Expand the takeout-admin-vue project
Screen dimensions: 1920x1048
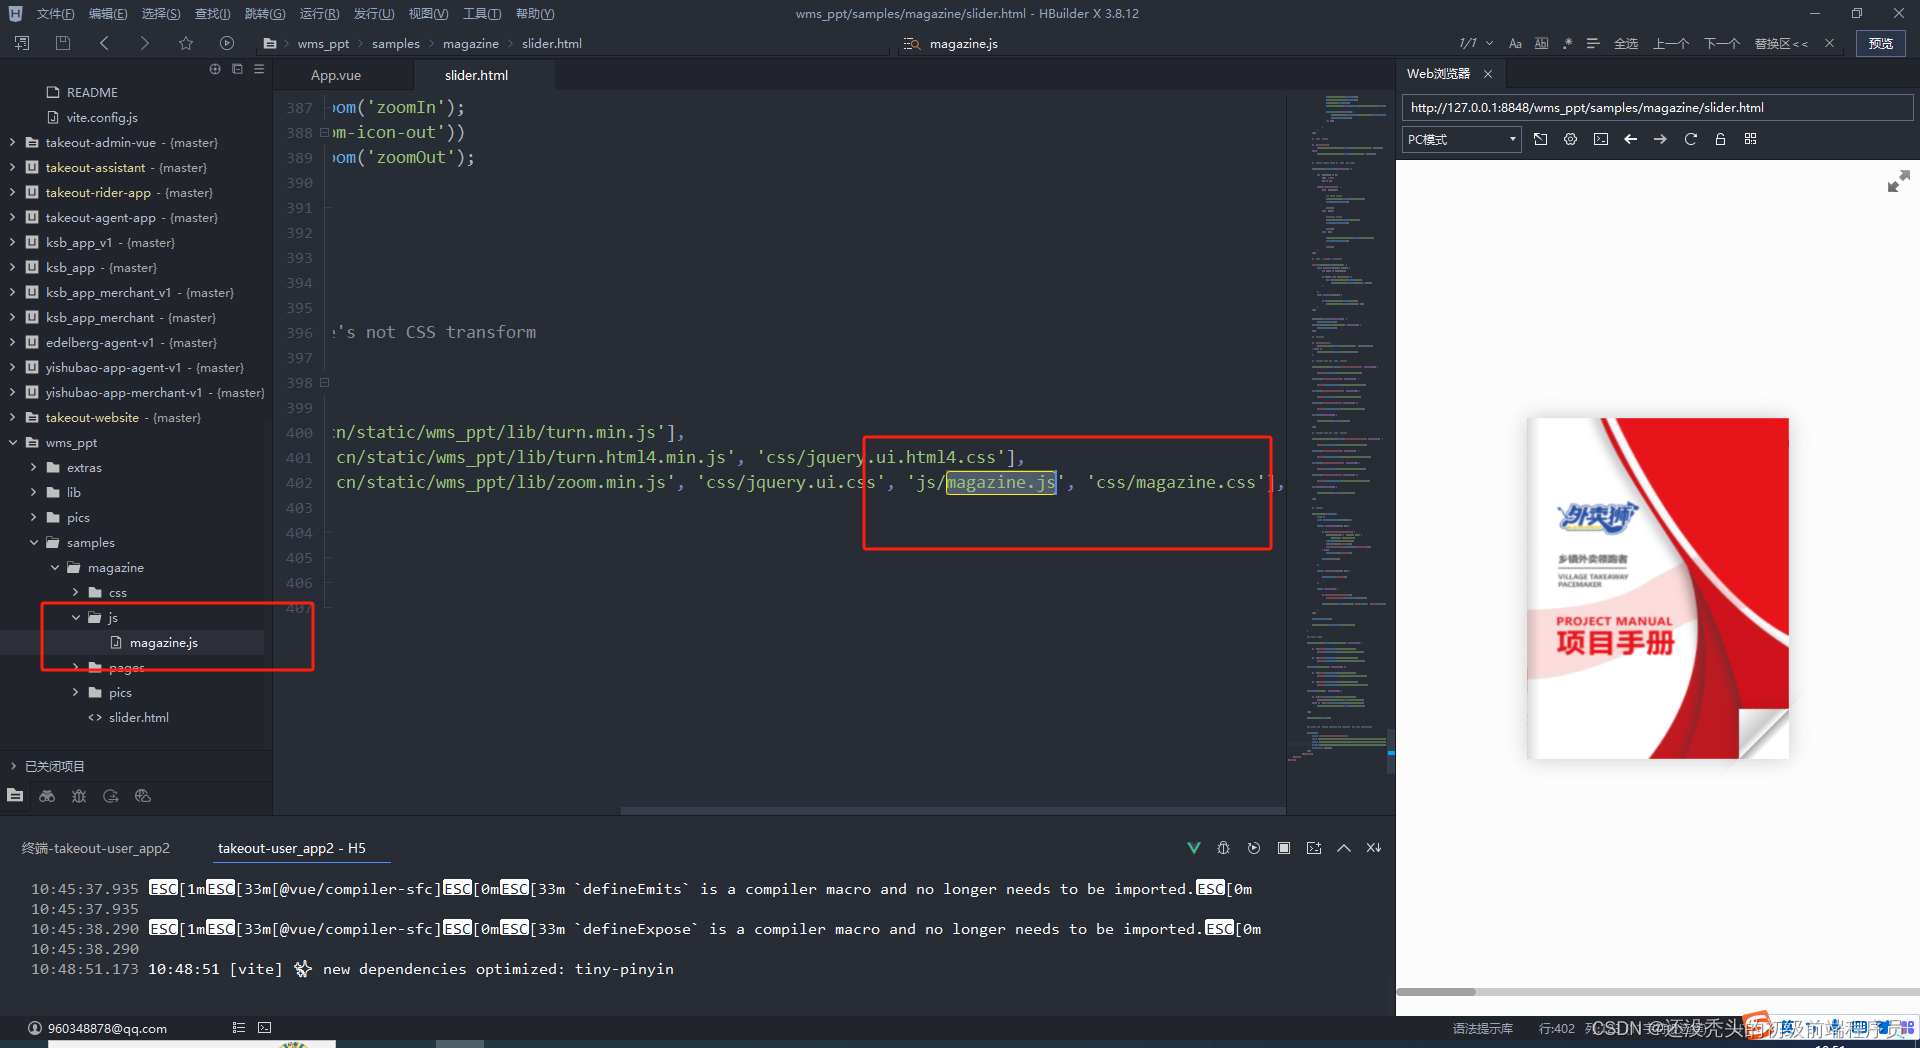(x=12, y=143)
